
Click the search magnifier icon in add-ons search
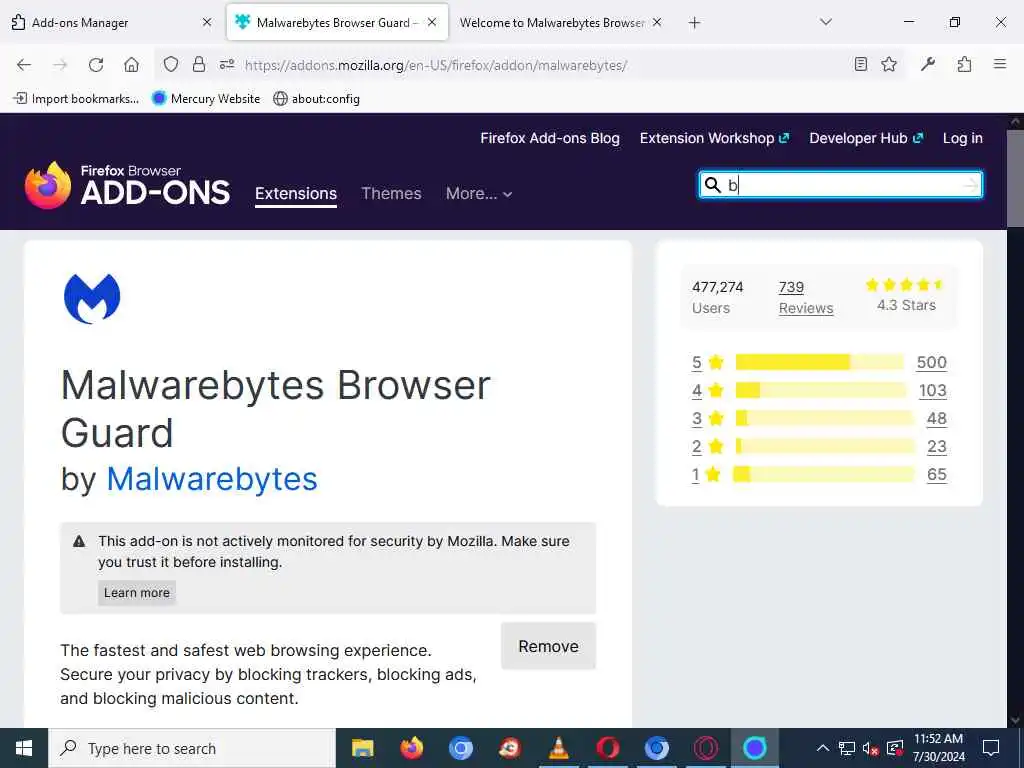coord(712,185)
